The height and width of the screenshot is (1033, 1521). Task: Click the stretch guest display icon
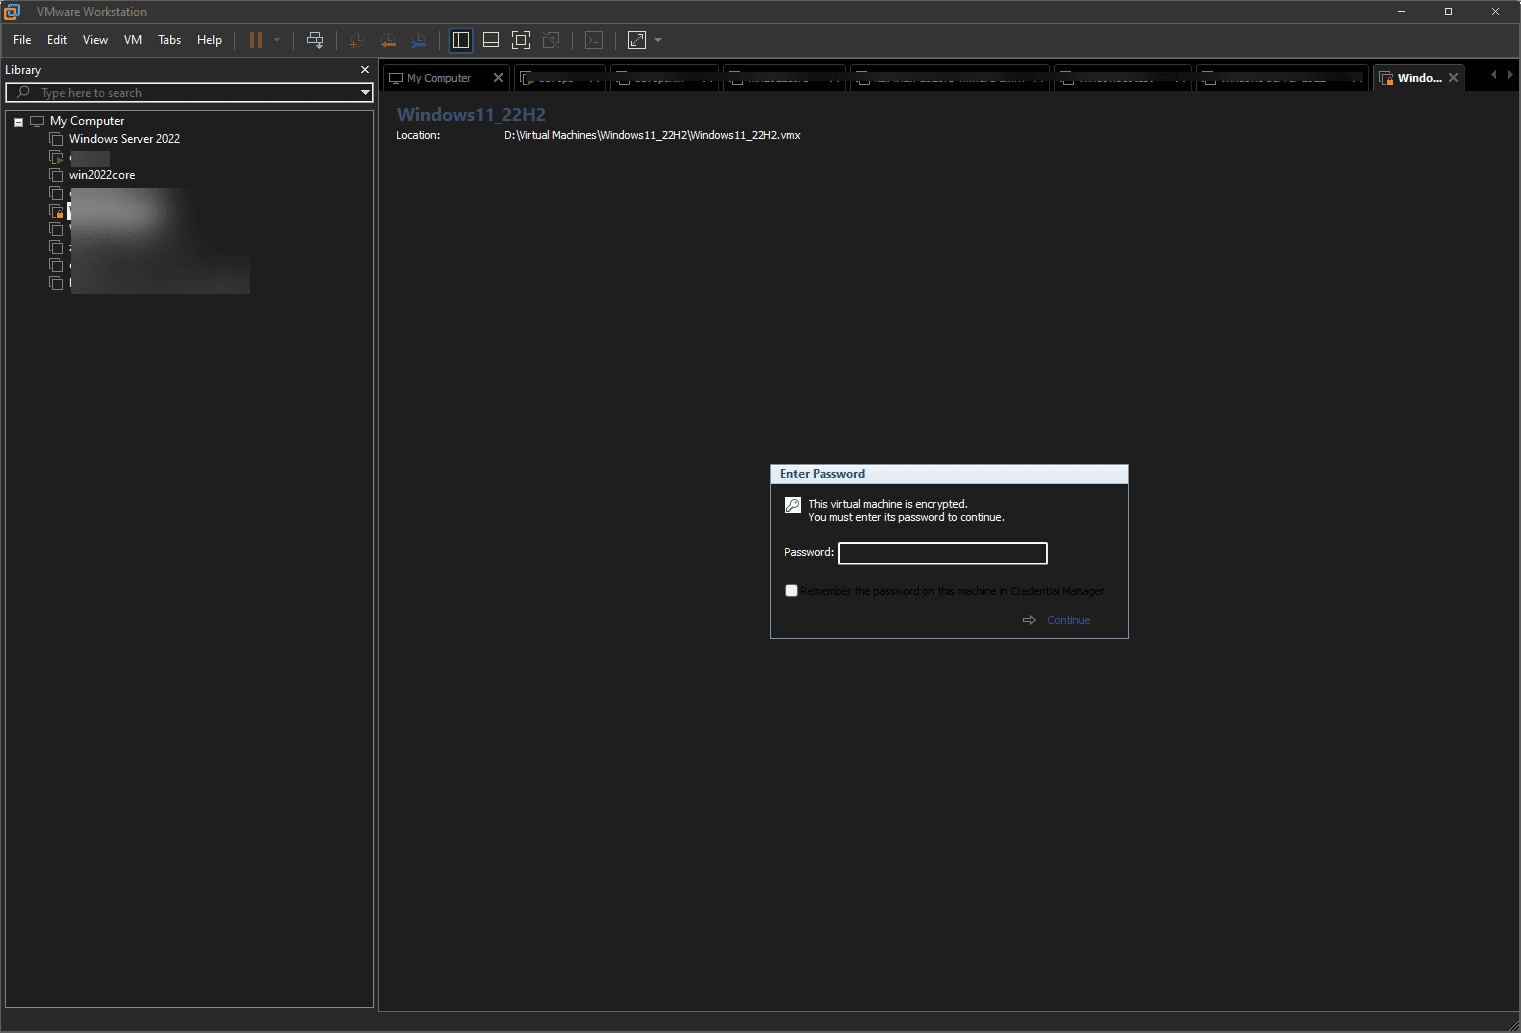click(637, 40)
